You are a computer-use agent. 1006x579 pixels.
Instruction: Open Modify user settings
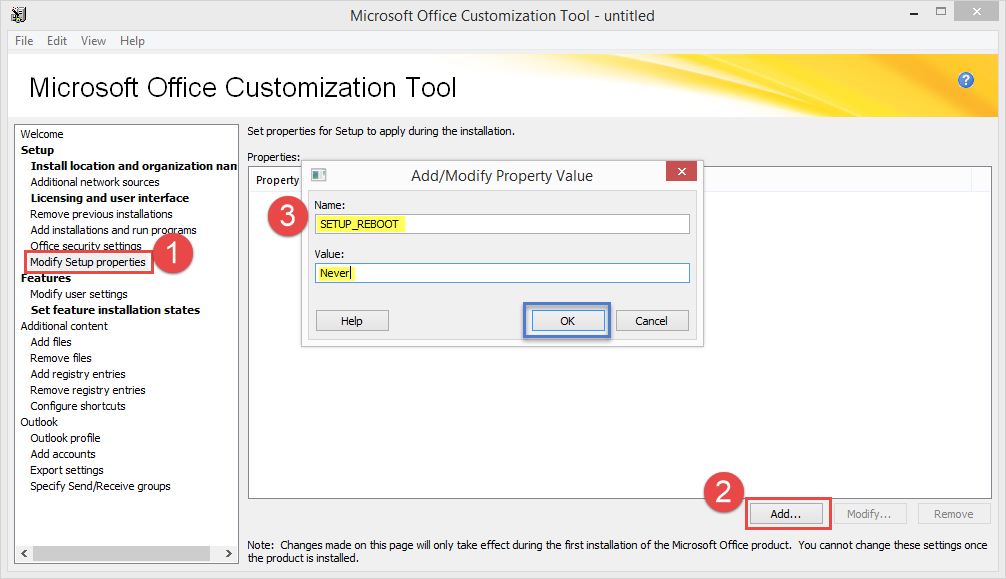click(x=79, y=294)
